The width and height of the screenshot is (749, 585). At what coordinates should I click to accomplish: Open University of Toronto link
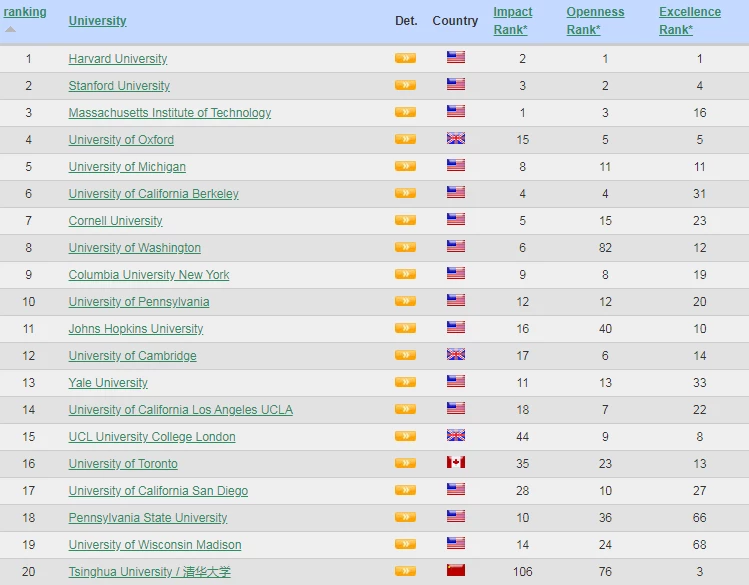pyautogui.click(x=123, y=463)
